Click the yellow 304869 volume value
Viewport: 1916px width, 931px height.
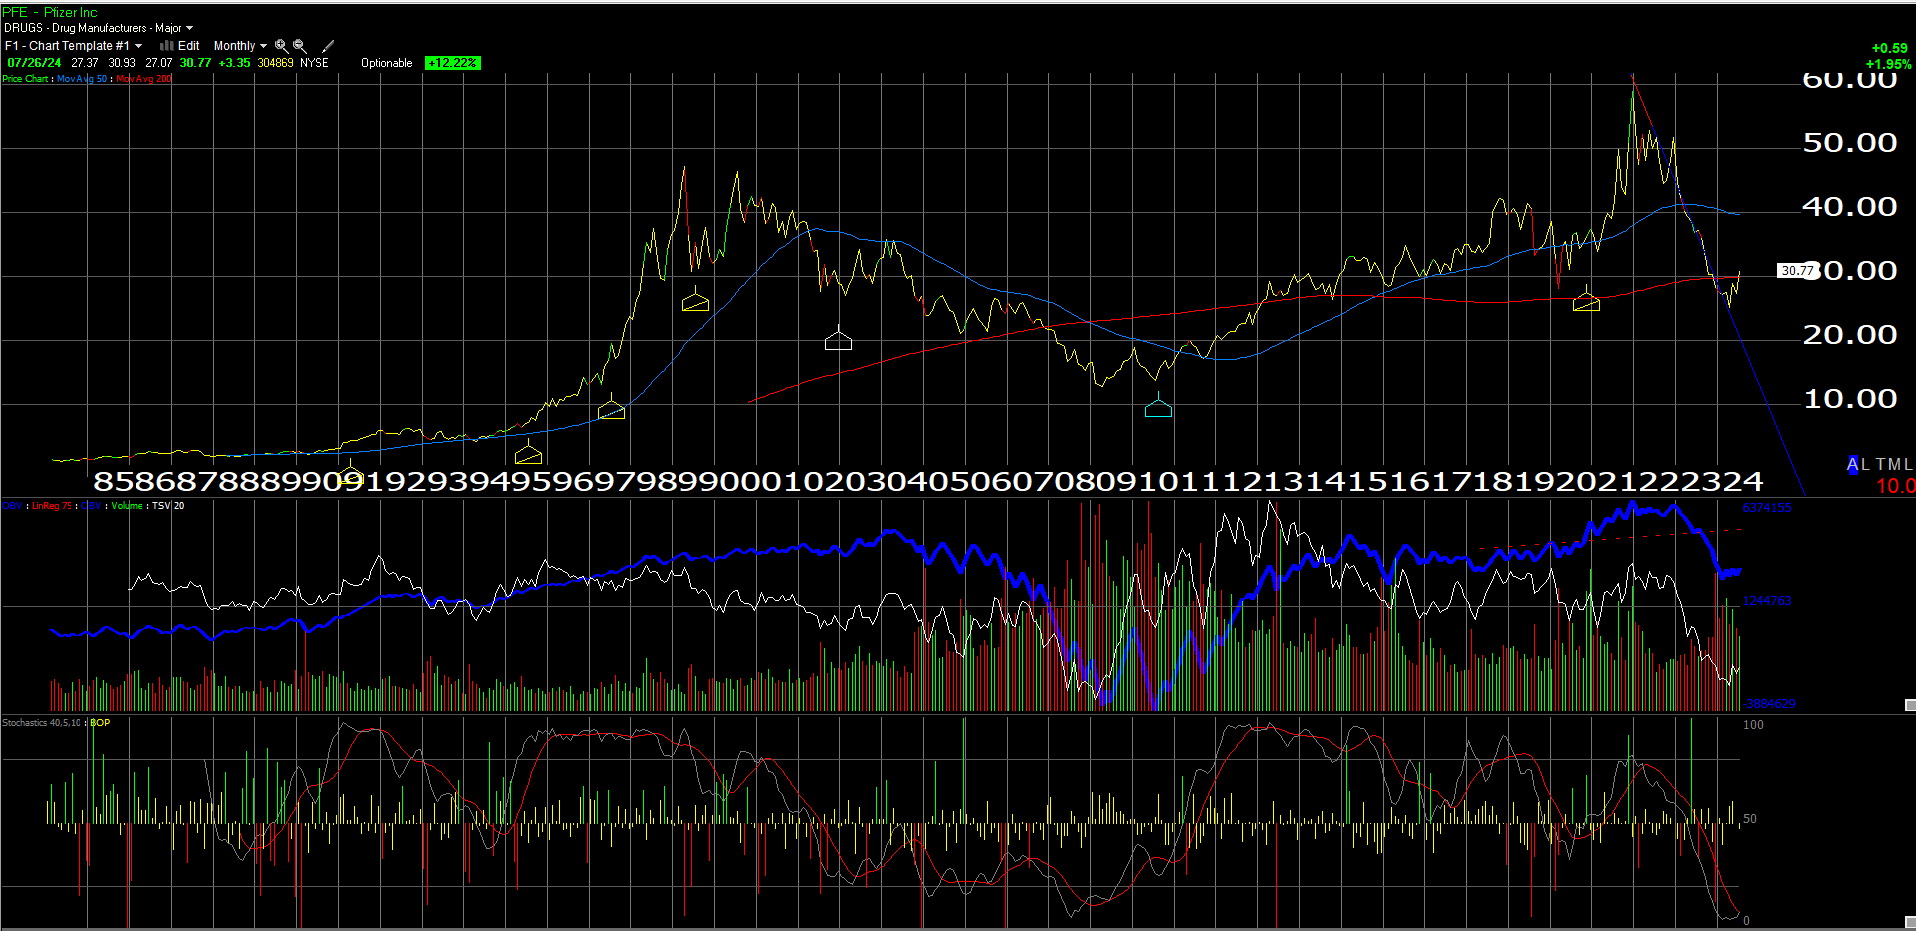pyautogui.click(x=275, y=63)
